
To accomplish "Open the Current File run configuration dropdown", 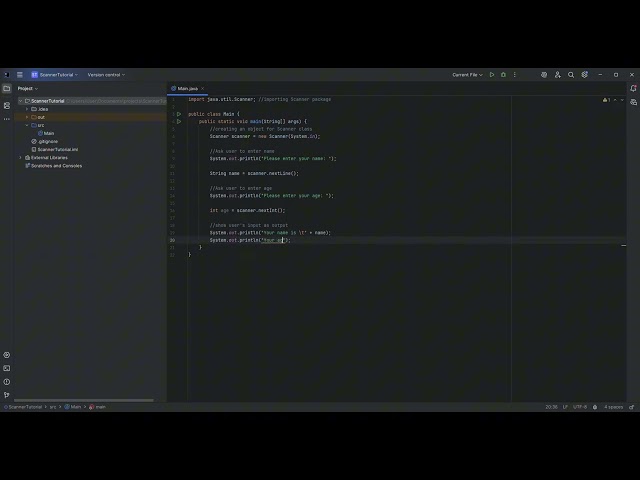I will (467, 75).
